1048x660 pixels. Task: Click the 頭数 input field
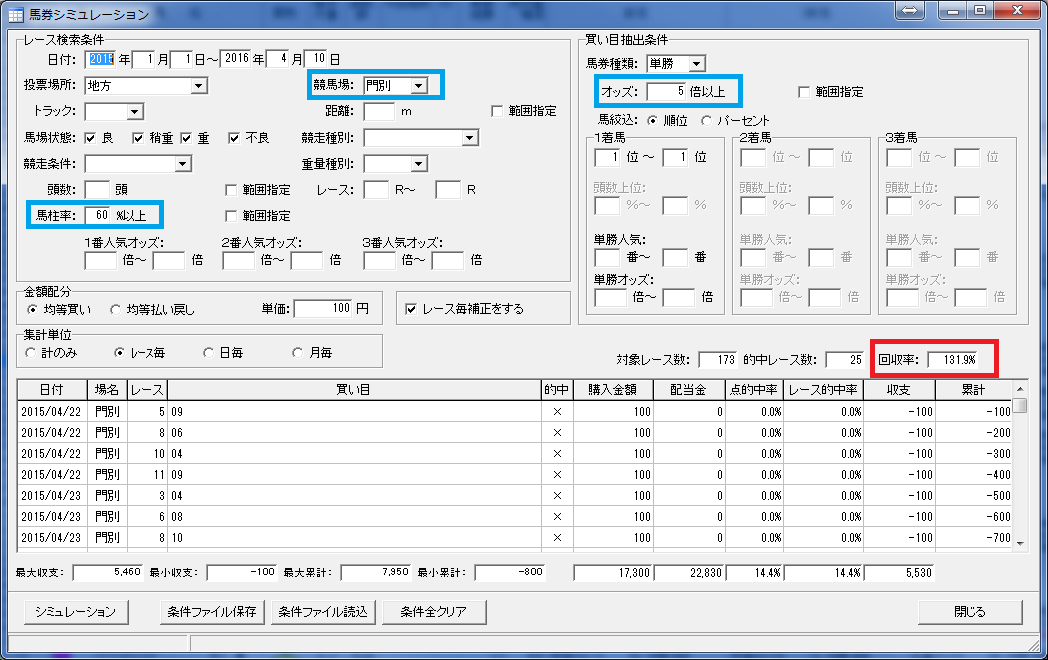pos(97,190)
